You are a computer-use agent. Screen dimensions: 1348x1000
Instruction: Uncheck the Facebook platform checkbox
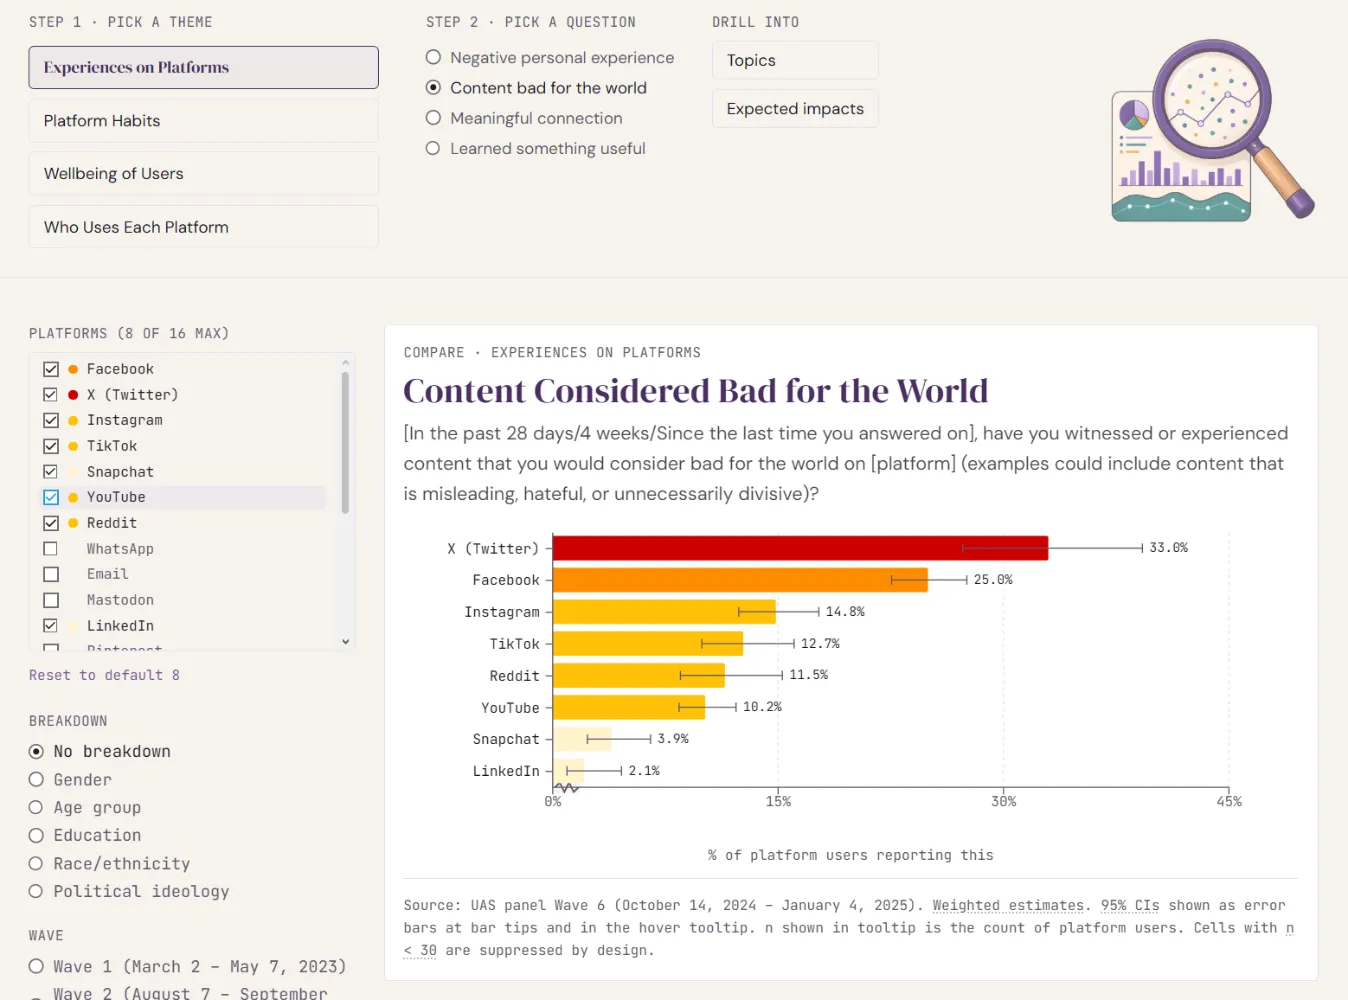click(x=51, y=369)
